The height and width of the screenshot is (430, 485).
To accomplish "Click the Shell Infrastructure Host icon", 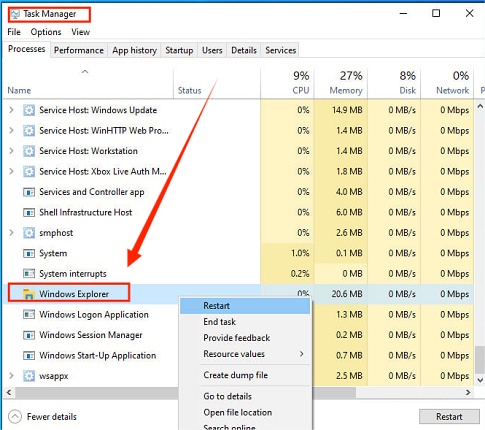I will point(29,213).
